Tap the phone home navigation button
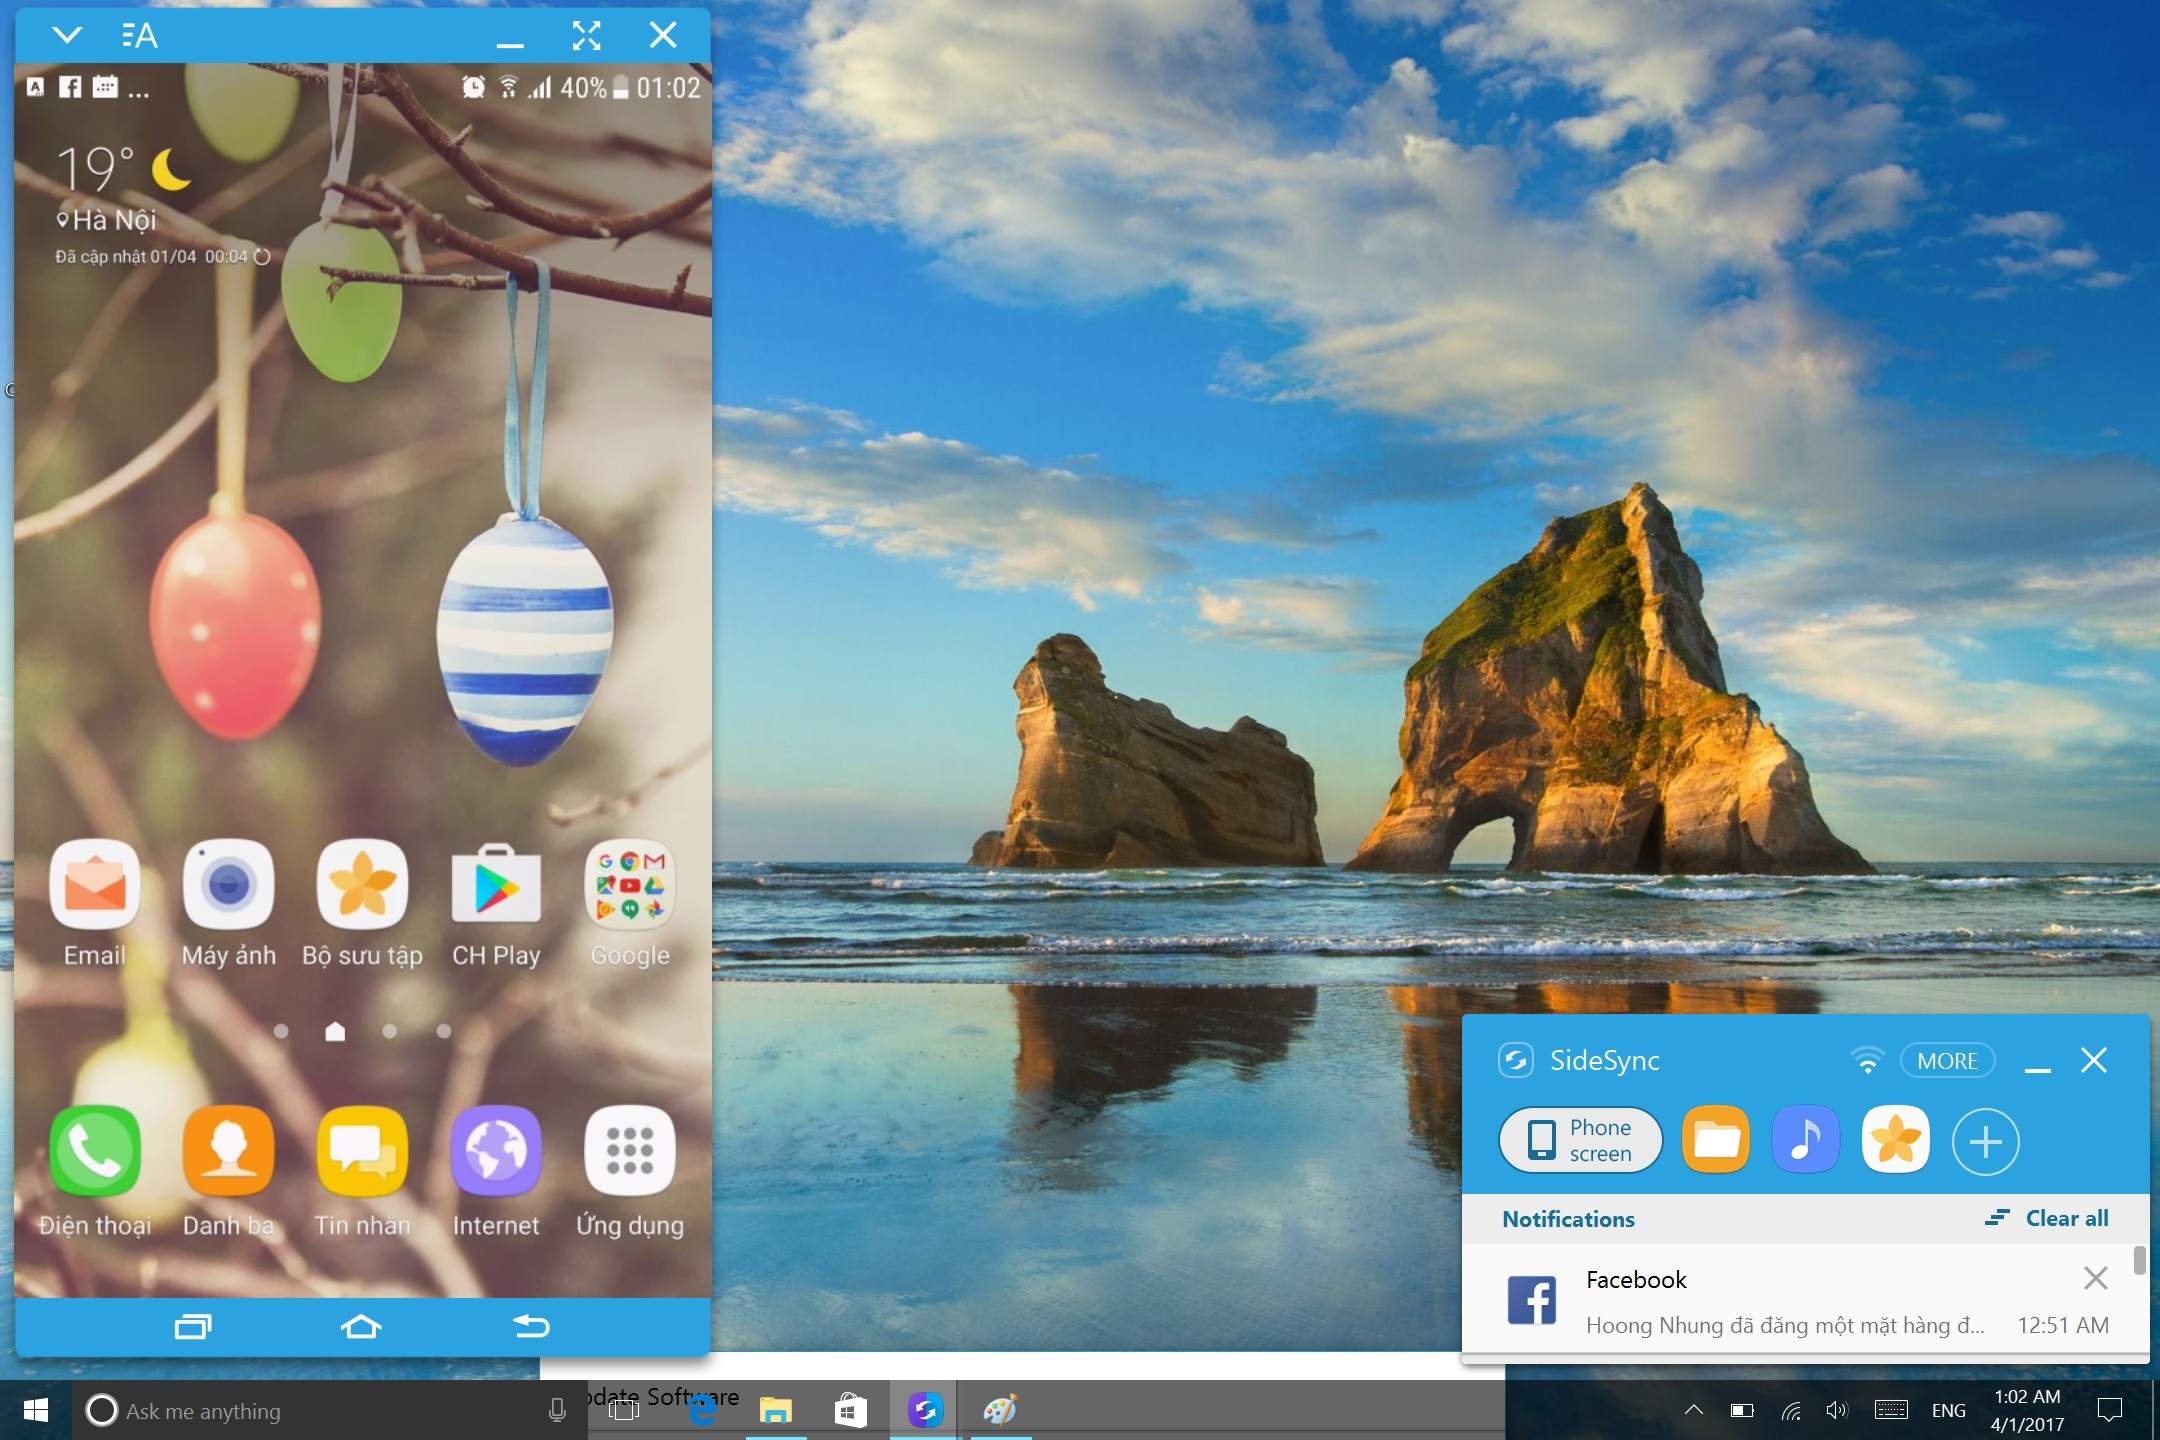The image size is (2160, 1440). (361, 1327)
